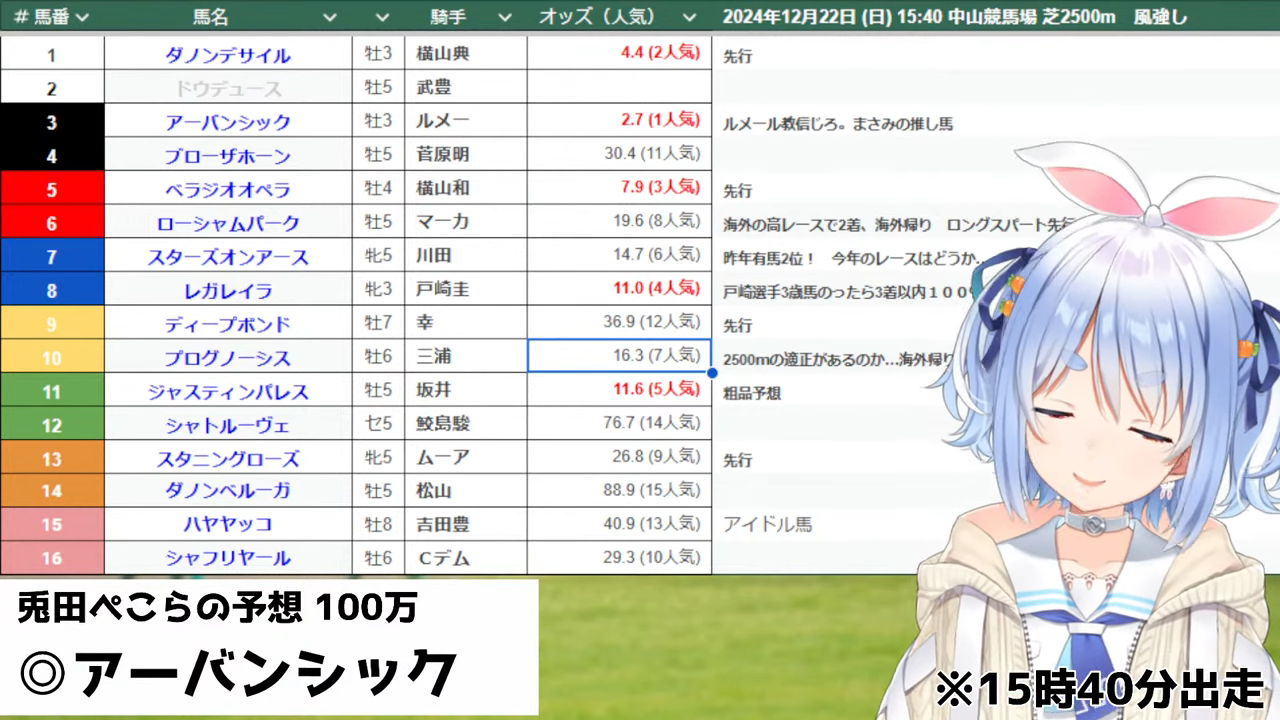Select jockey cell 横山典

(x=466, y=54)
